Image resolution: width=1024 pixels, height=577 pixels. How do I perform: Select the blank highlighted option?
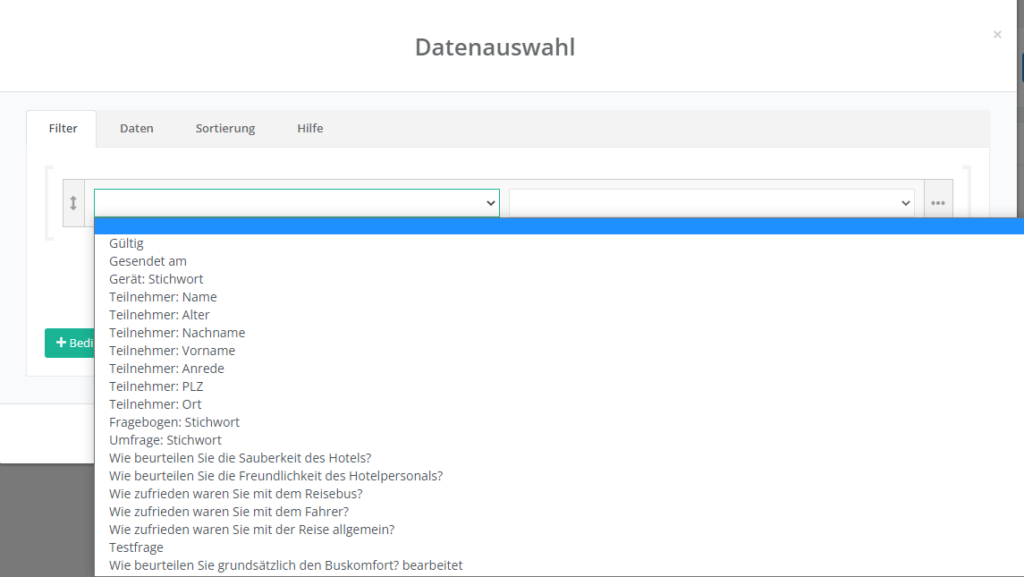[560, 226]
